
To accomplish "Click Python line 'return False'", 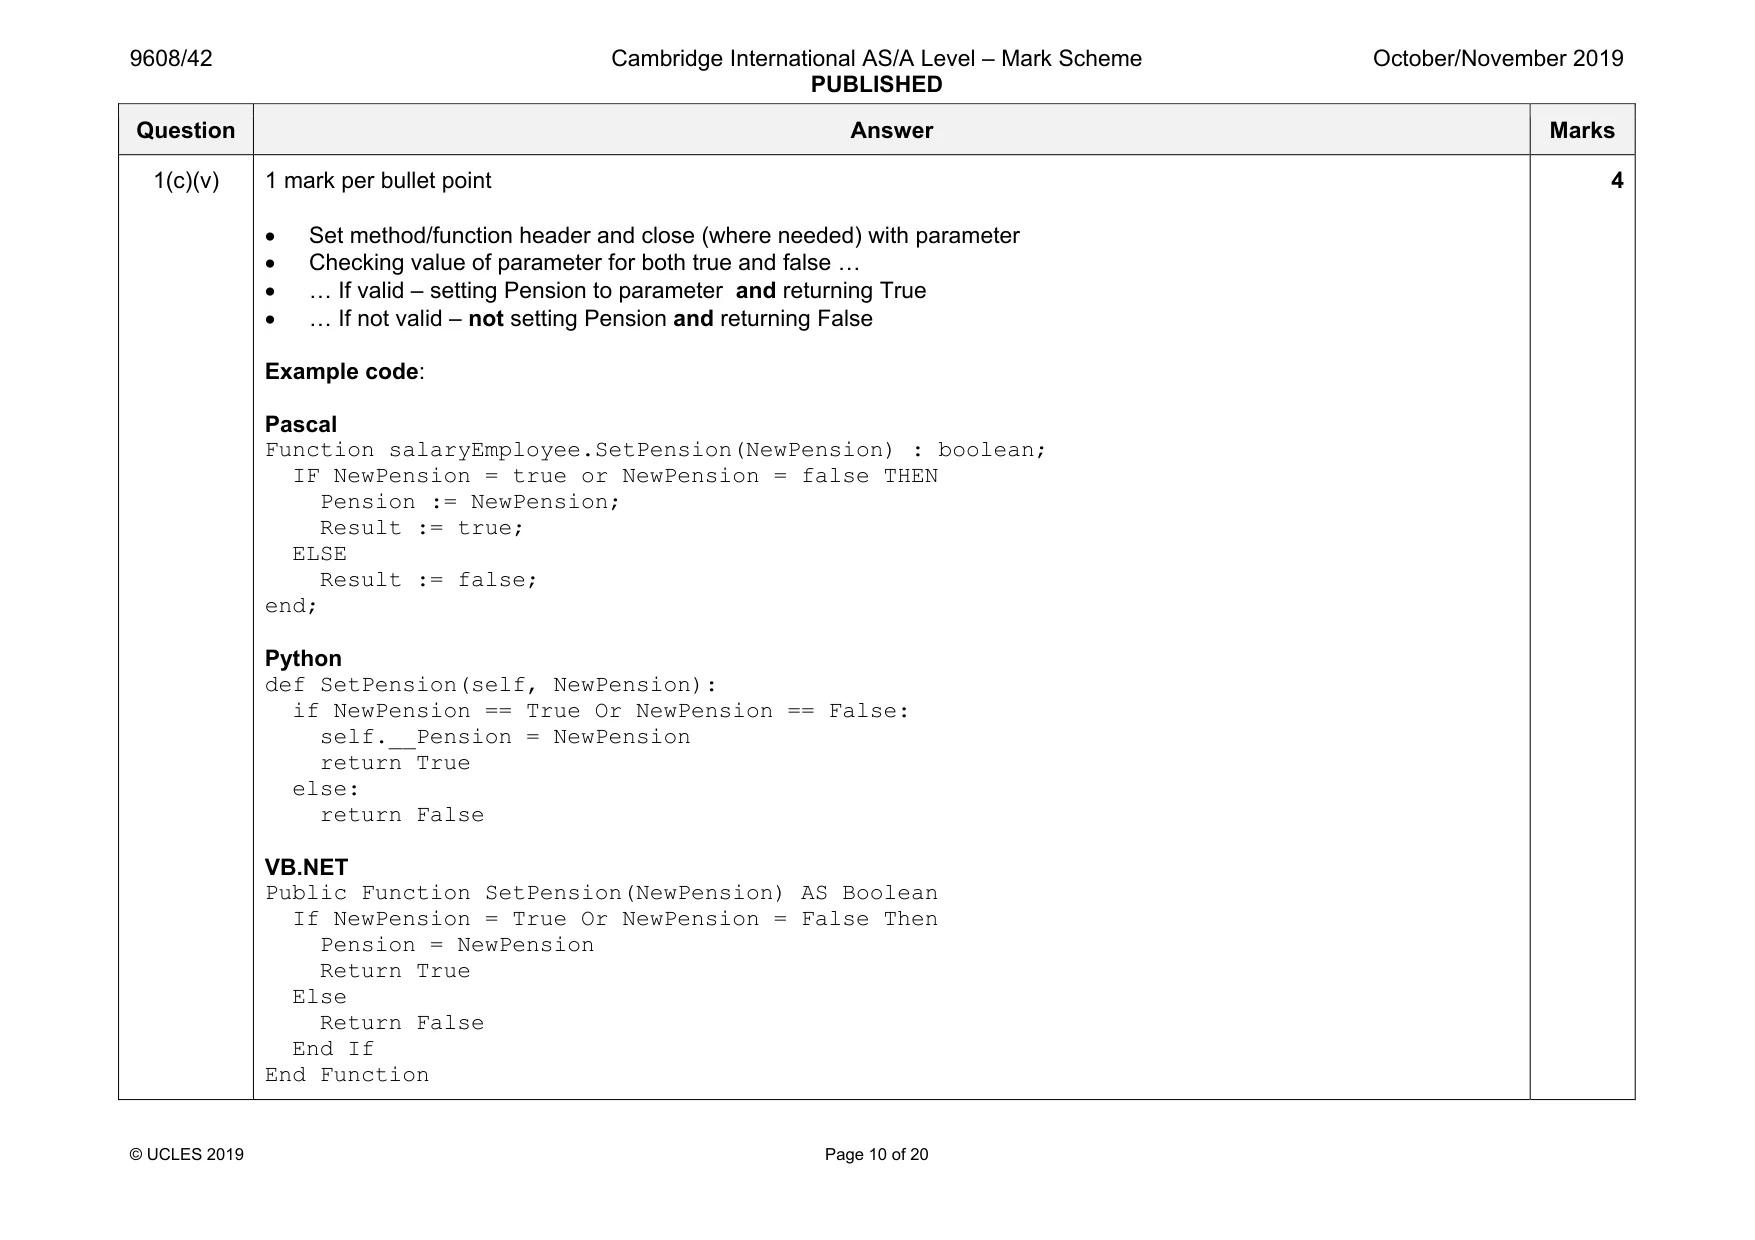I will click(x=402, y=815).
